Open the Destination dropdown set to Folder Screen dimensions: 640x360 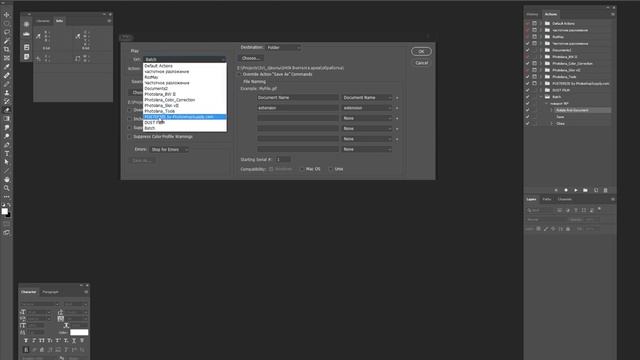pos(284,47)
